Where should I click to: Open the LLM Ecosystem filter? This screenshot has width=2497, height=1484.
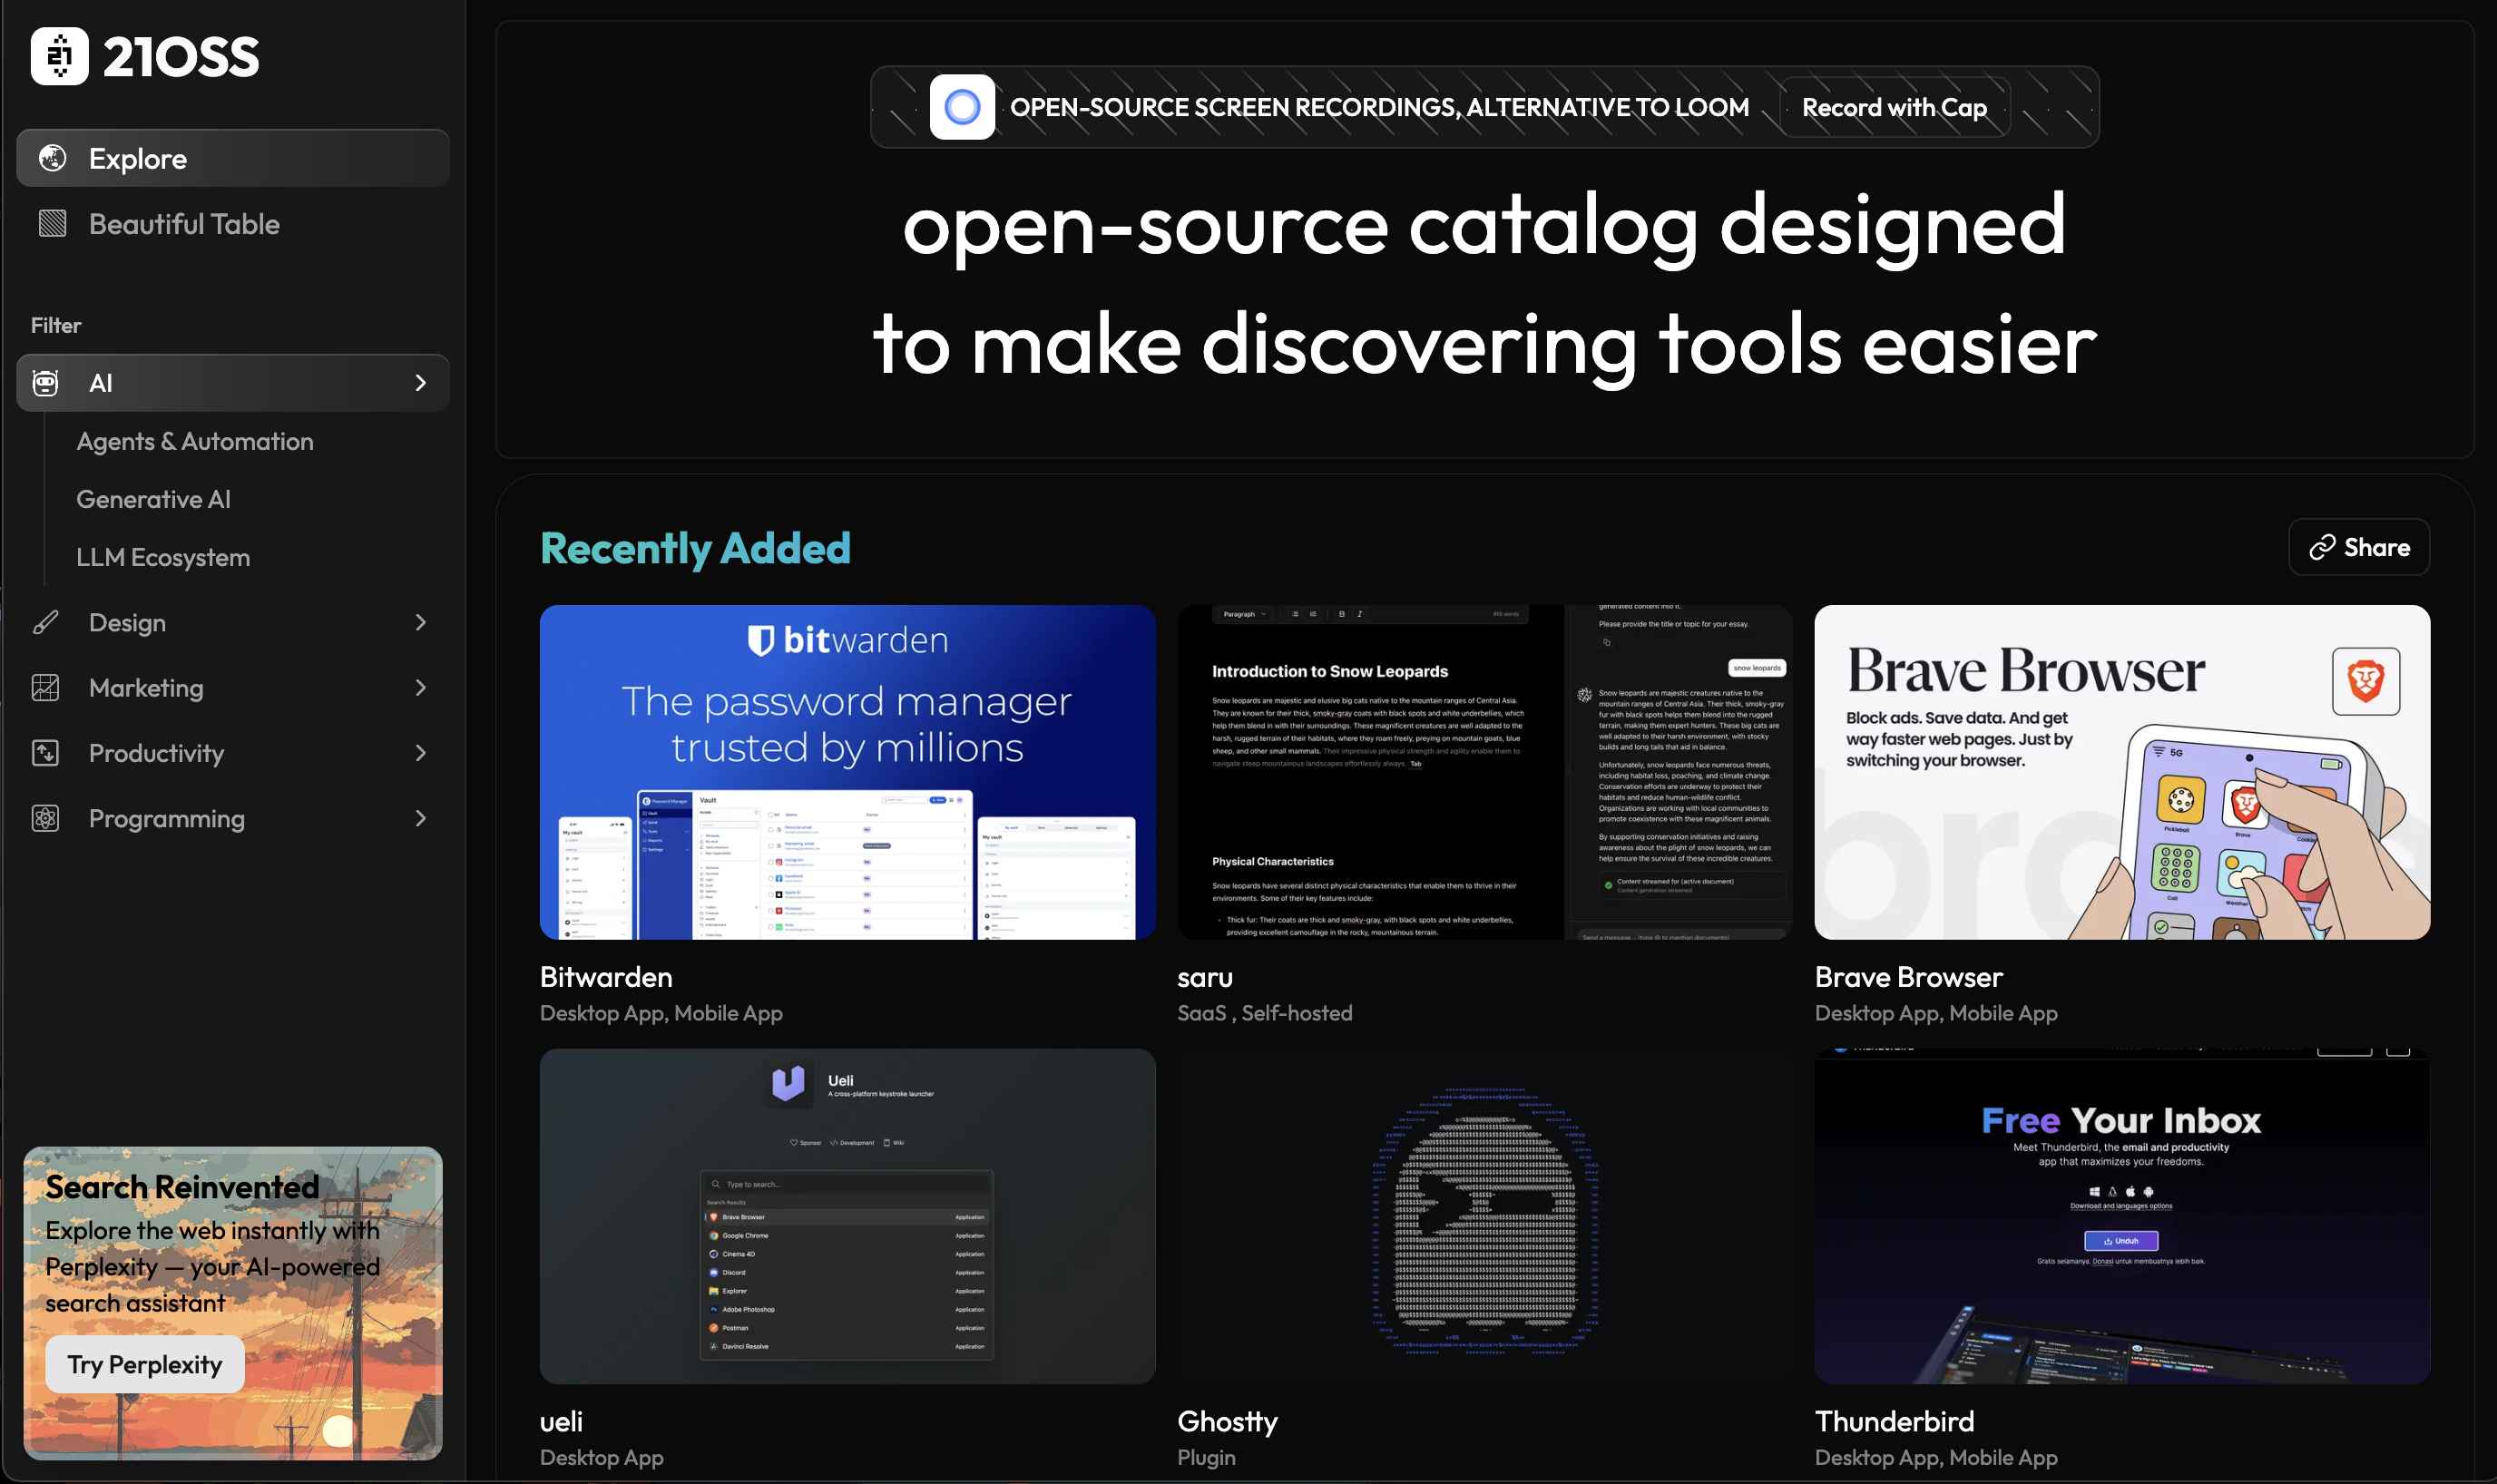[163, 557]
